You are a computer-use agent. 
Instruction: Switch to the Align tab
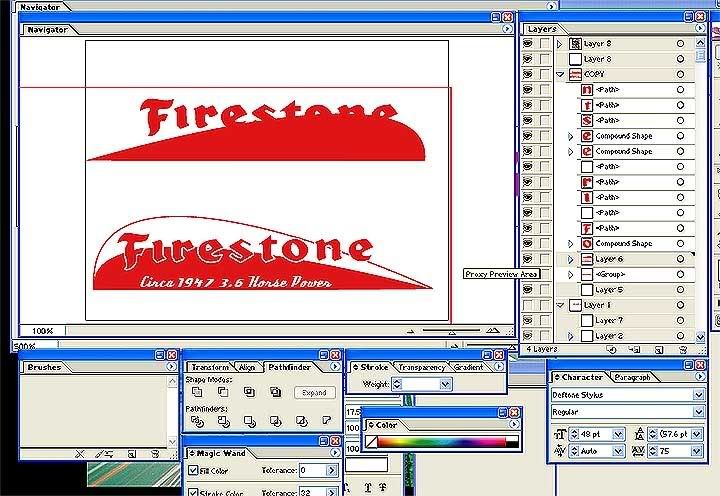tap(247, 367)
